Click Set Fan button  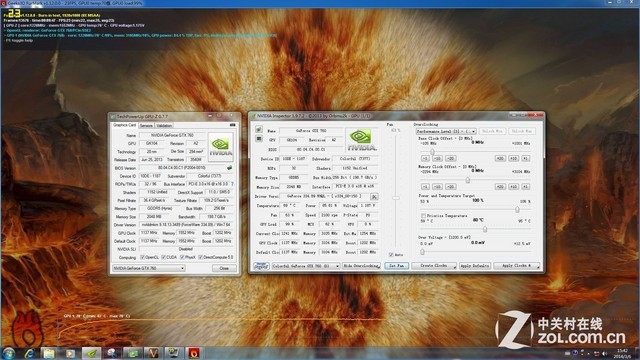pyautogui.click(x=396, y=266)
